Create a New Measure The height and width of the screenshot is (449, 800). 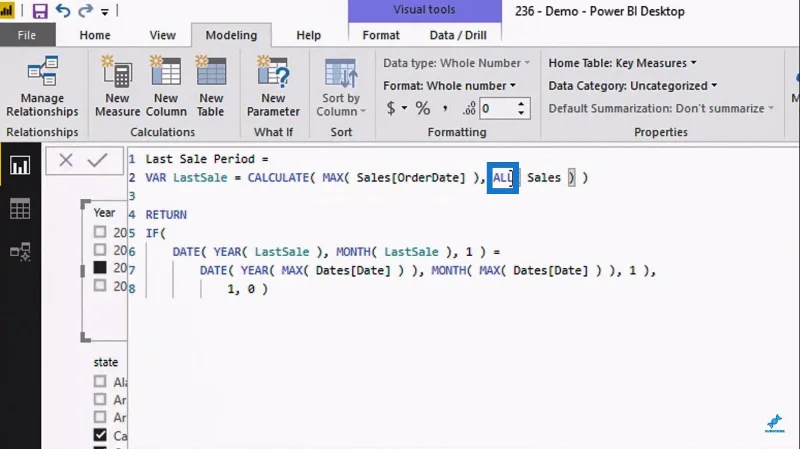(117, 86)
